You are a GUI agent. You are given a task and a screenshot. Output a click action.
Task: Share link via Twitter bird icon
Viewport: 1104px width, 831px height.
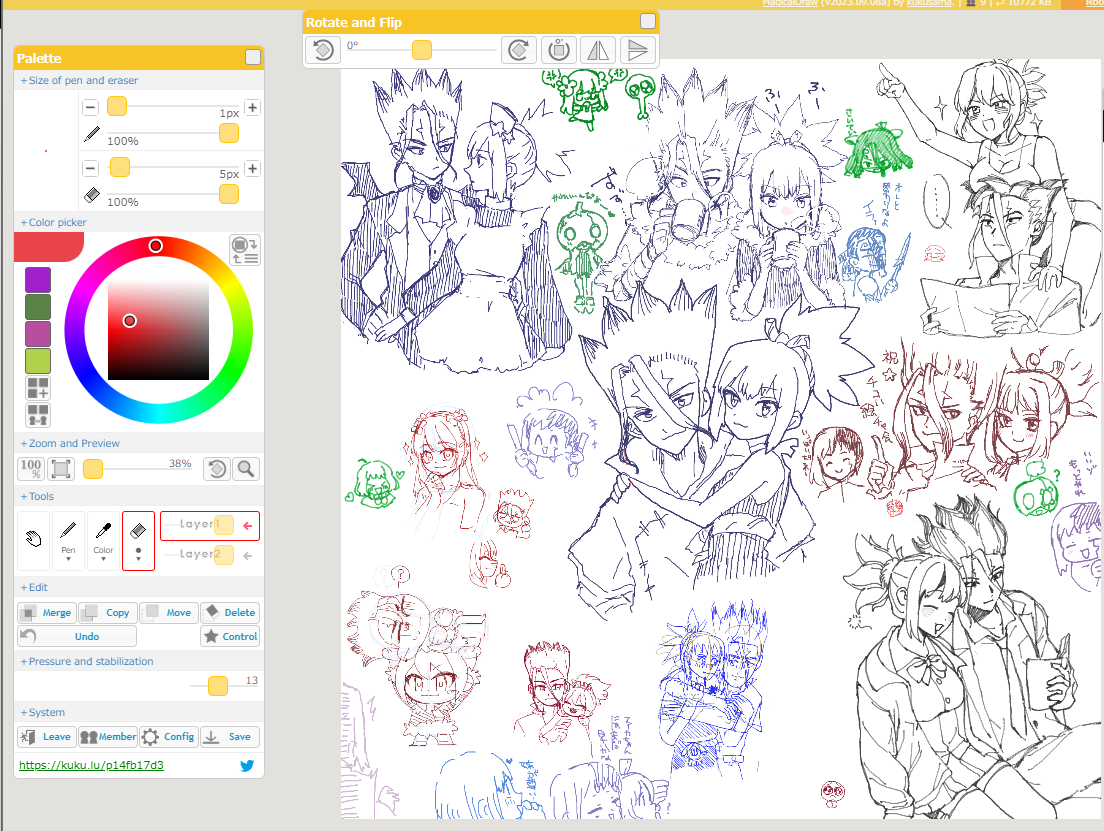pyautogui.click(x=247, y=766)
